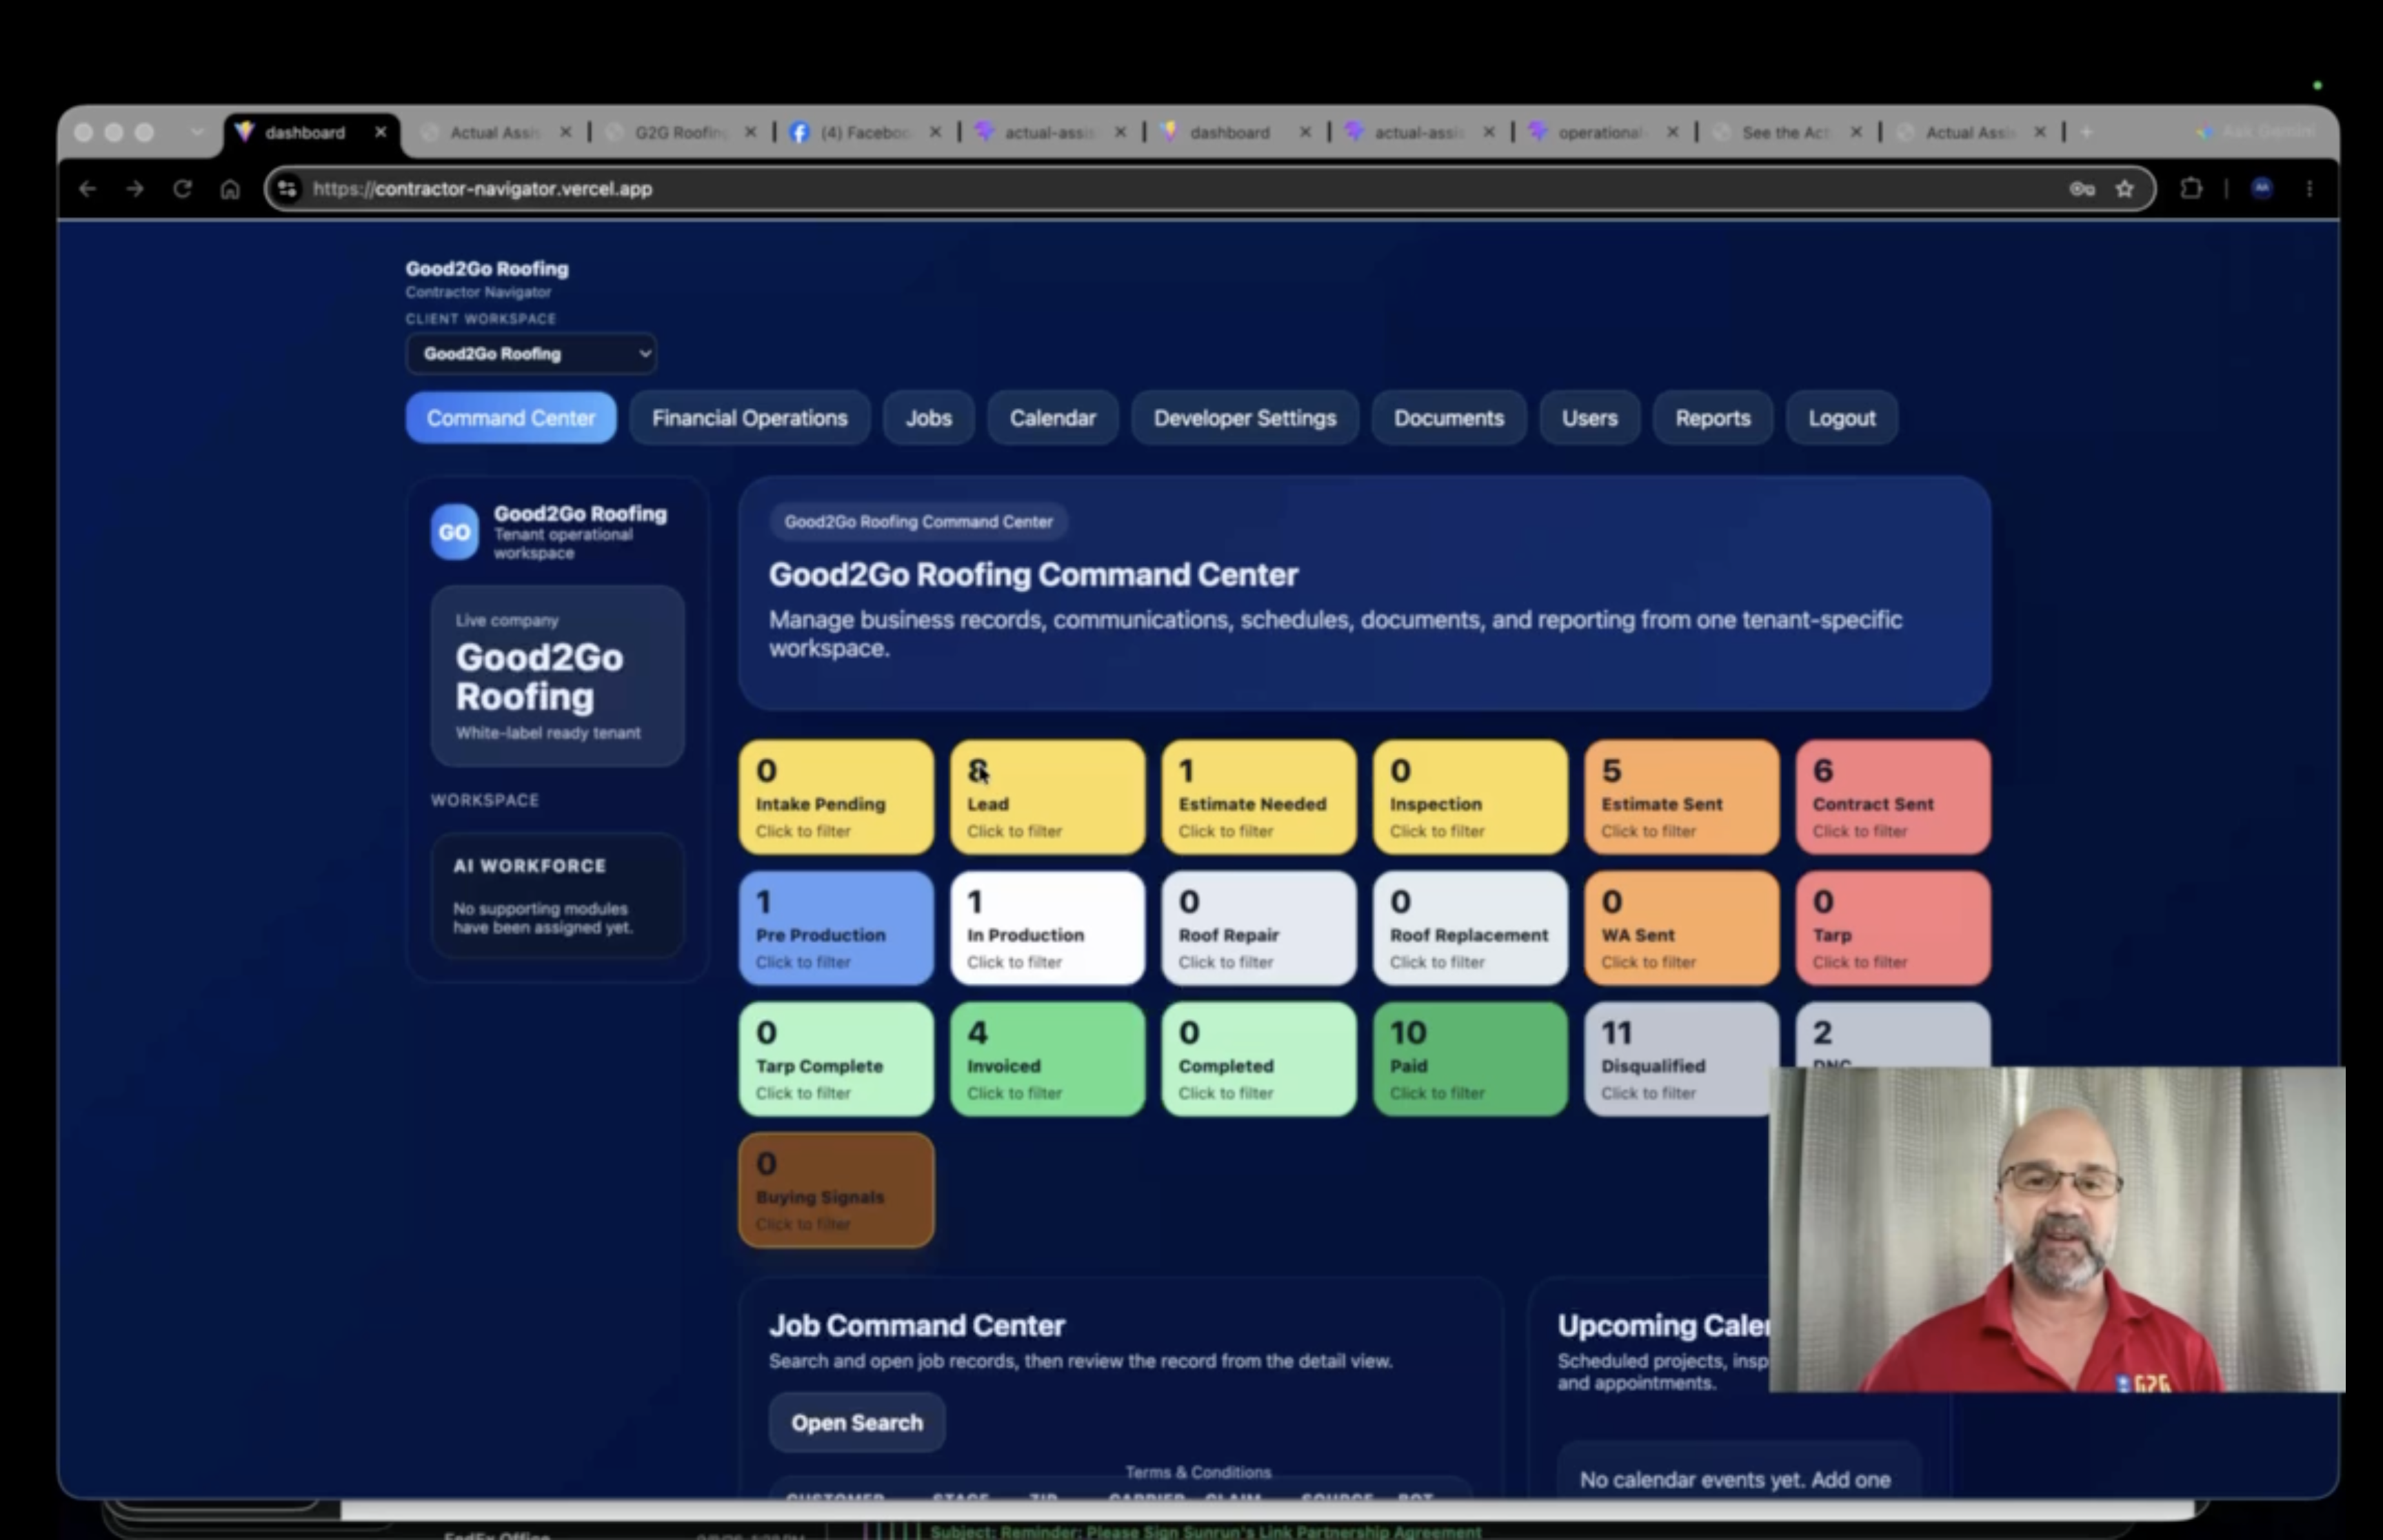Filter by the Invoiced card
The image size is (2383, 1540).
click(x=1047, y=1059)
